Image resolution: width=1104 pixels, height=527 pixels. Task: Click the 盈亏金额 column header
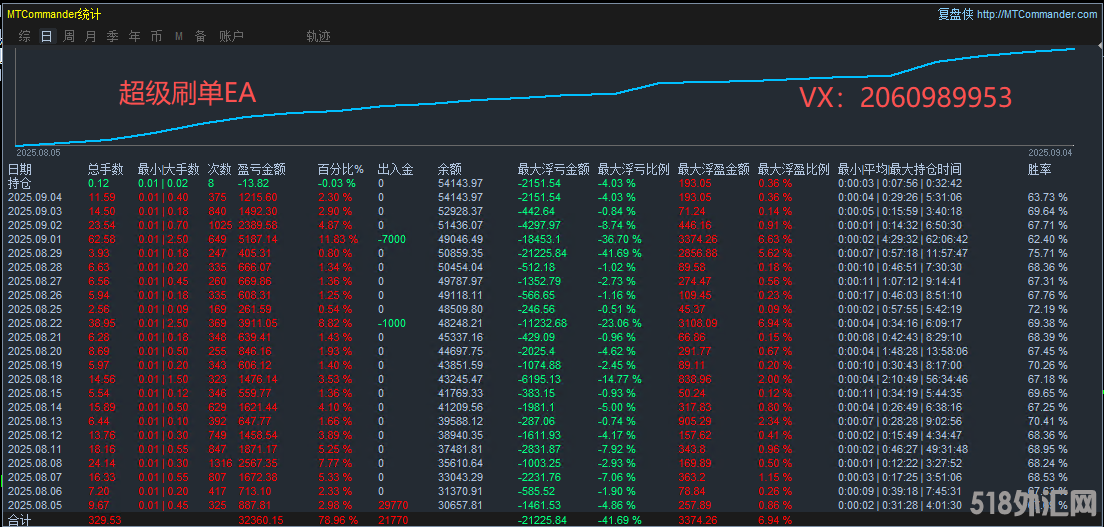click(x=261, y=169)
